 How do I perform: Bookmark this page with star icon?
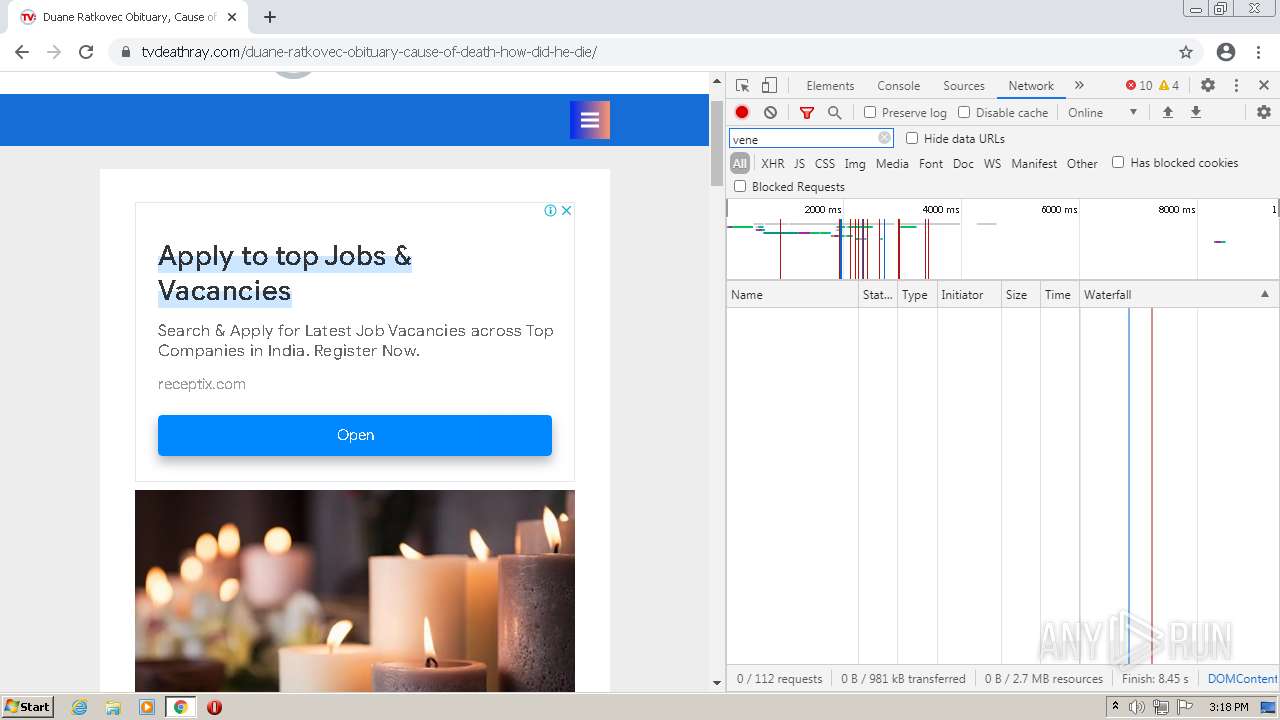[x=1186, y=52]
